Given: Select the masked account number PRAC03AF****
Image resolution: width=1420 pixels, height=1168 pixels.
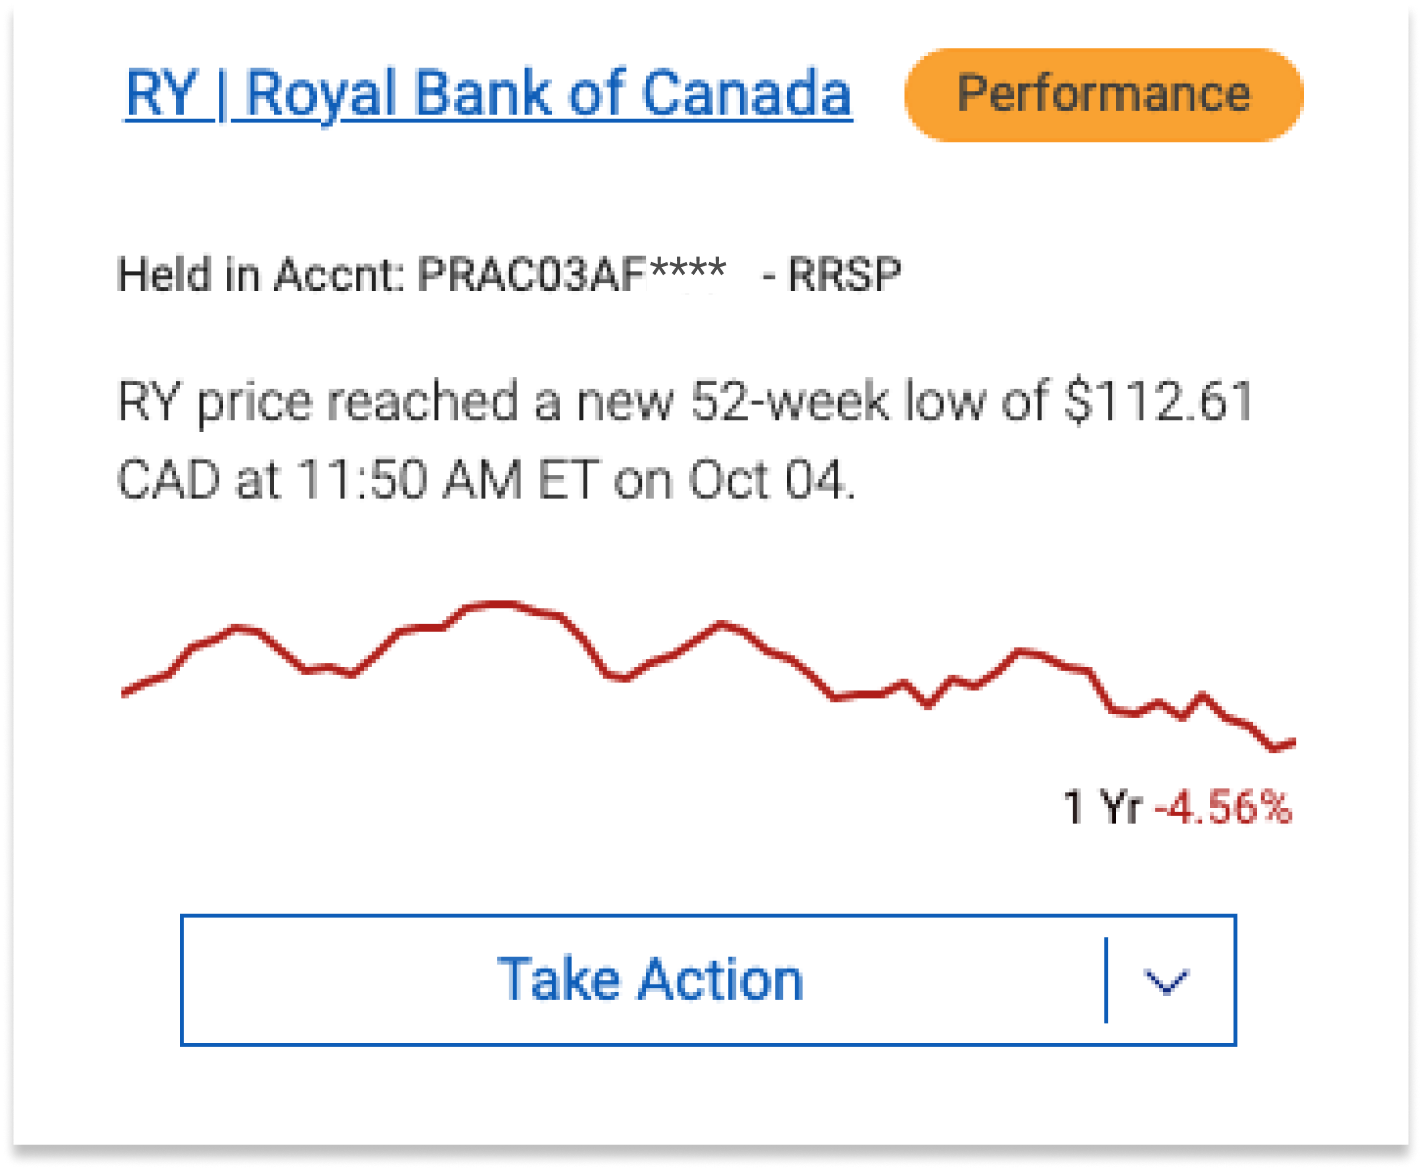Looking at the screenshot, I should pos(571,275).
